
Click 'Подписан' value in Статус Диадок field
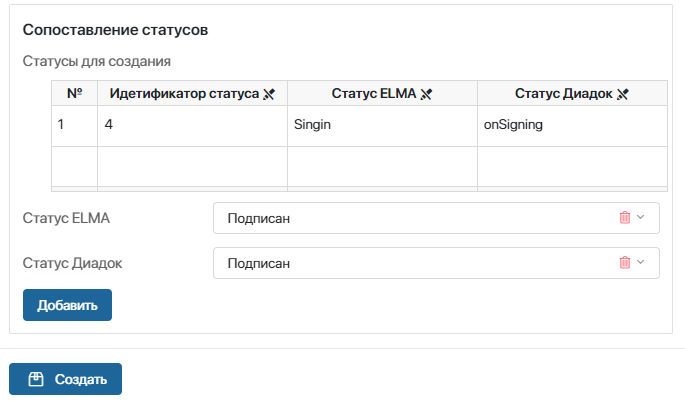tap(259, 263)
